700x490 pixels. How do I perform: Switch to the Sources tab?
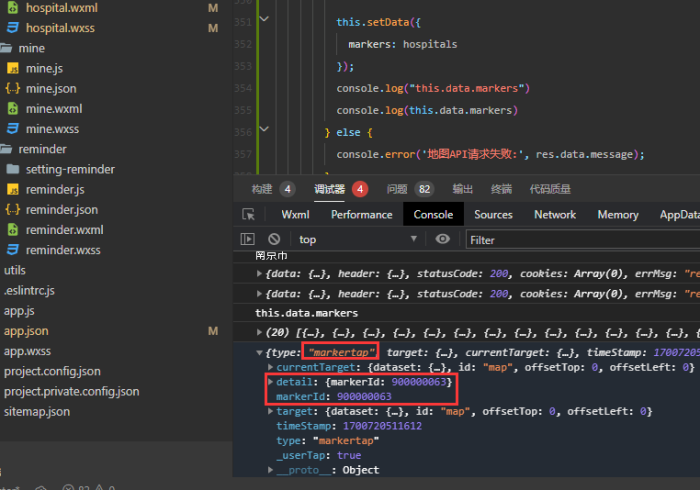pos(493,214)
